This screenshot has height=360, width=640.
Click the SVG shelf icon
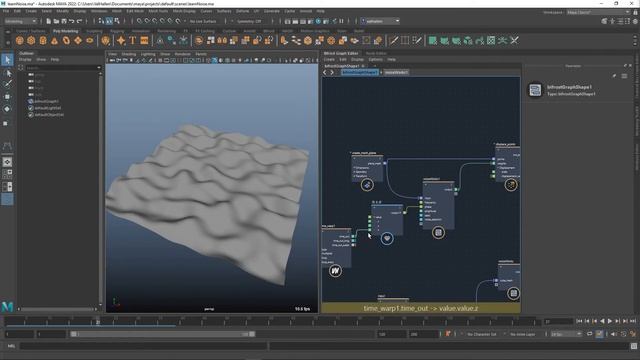tap(144, 40)
